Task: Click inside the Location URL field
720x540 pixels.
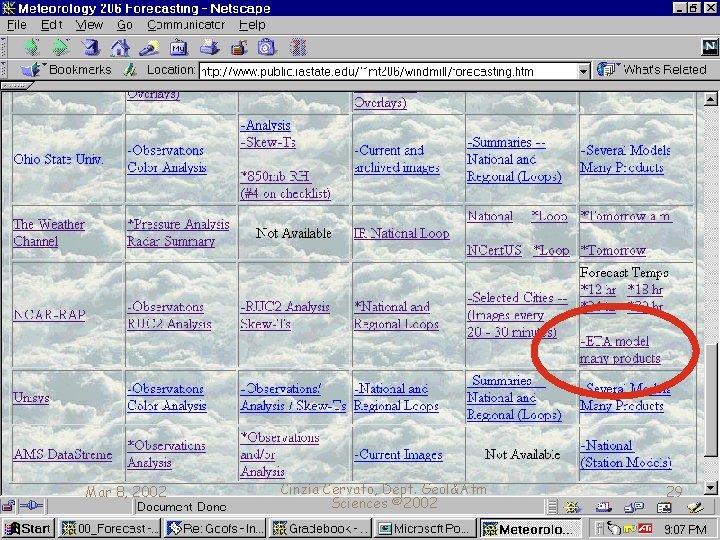Action: click(x=388, y=71)
